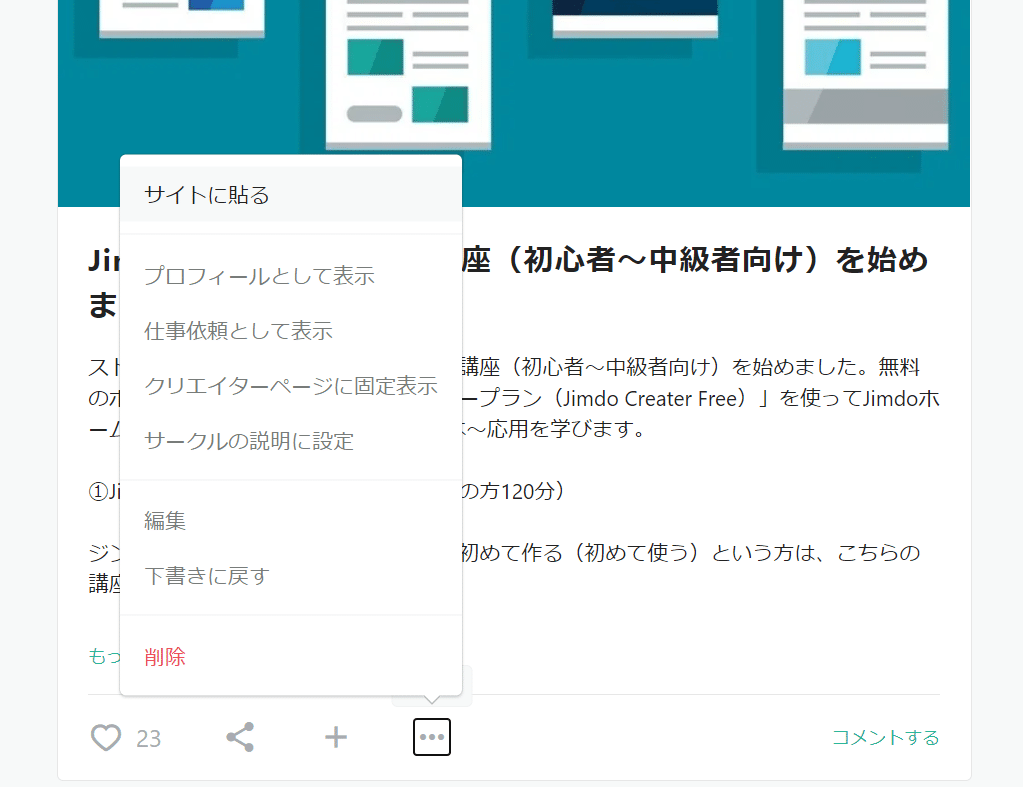Click the コメントする link

click(885, 737)
